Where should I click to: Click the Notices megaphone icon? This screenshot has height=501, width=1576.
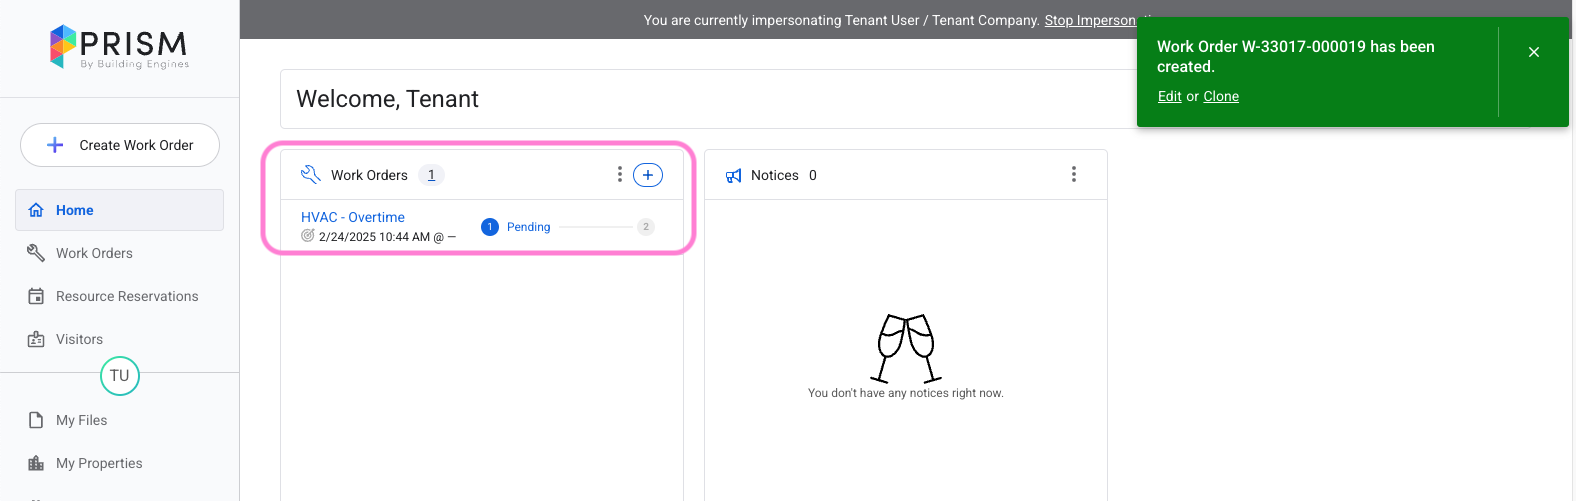click(733, 175)
